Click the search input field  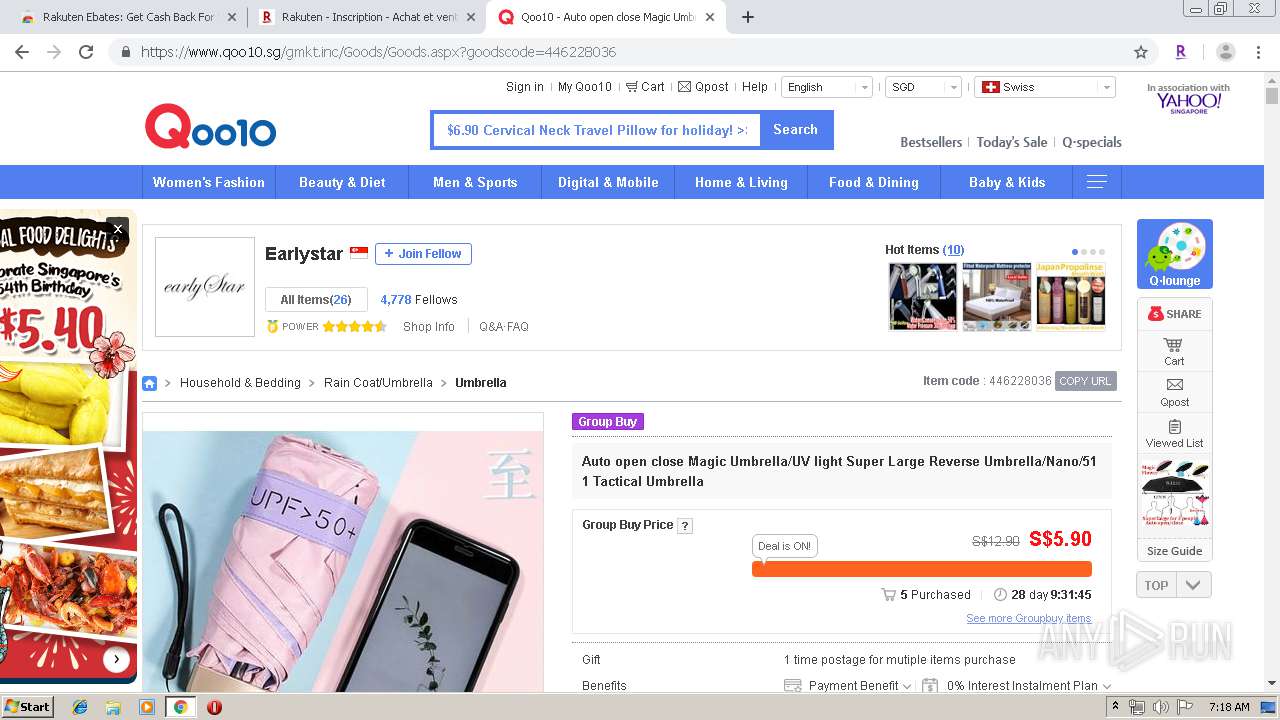(x=597, y=130)
